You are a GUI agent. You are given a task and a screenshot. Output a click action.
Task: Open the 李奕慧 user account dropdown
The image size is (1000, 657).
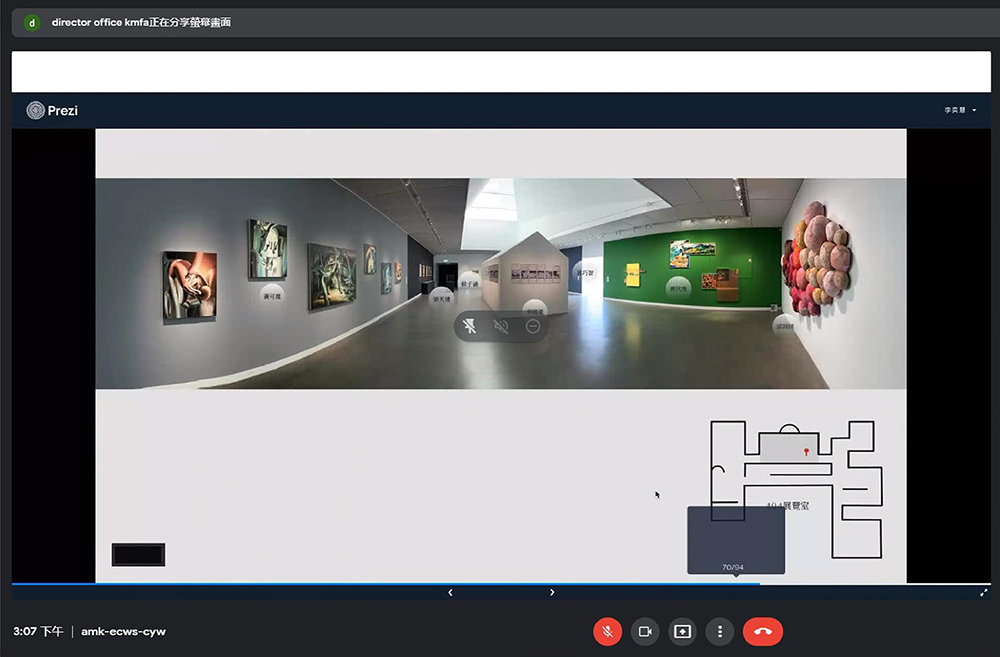coord(960,110)
